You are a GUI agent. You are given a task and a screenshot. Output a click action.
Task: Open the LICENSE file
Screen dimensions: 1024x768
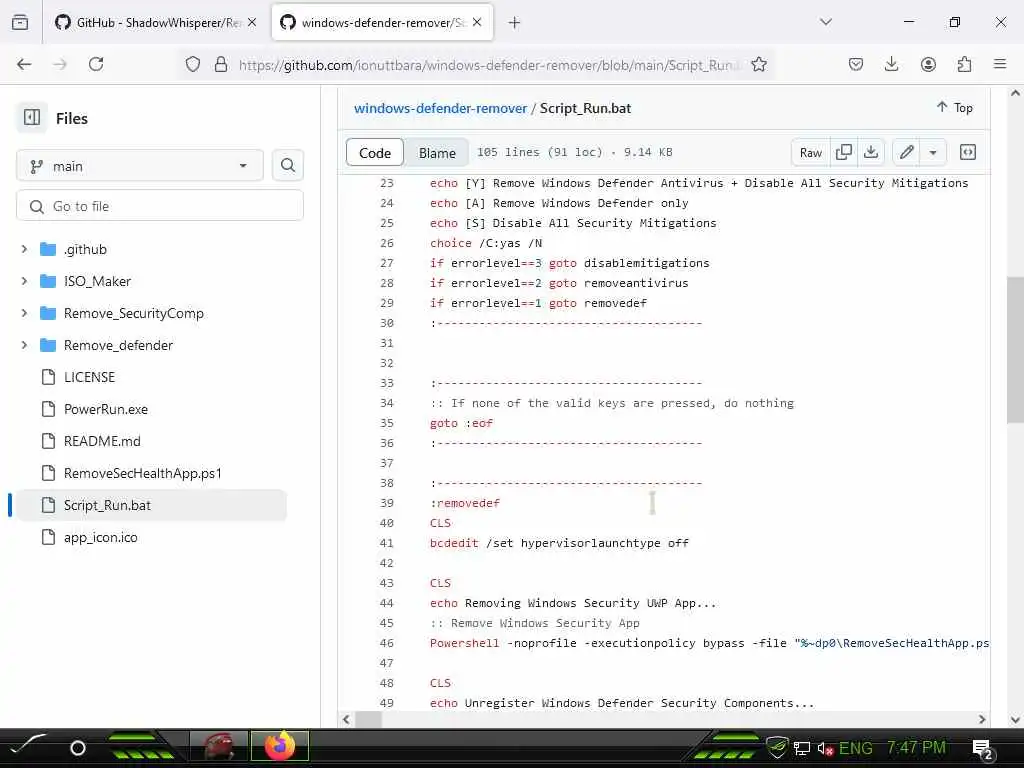(x=89, y=377)
